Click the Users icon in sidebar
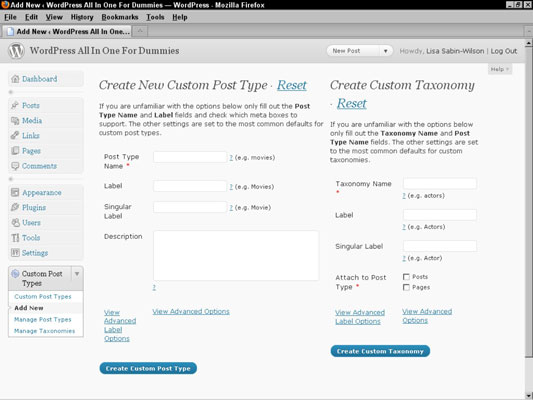 pos(15,223)
